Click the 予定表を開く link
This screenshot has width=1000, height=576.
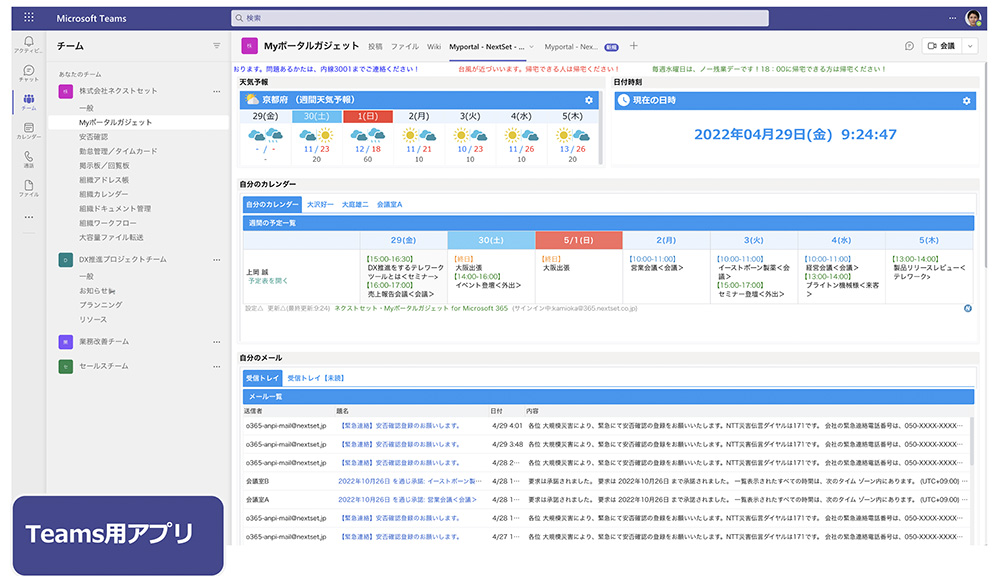point(268,281)
